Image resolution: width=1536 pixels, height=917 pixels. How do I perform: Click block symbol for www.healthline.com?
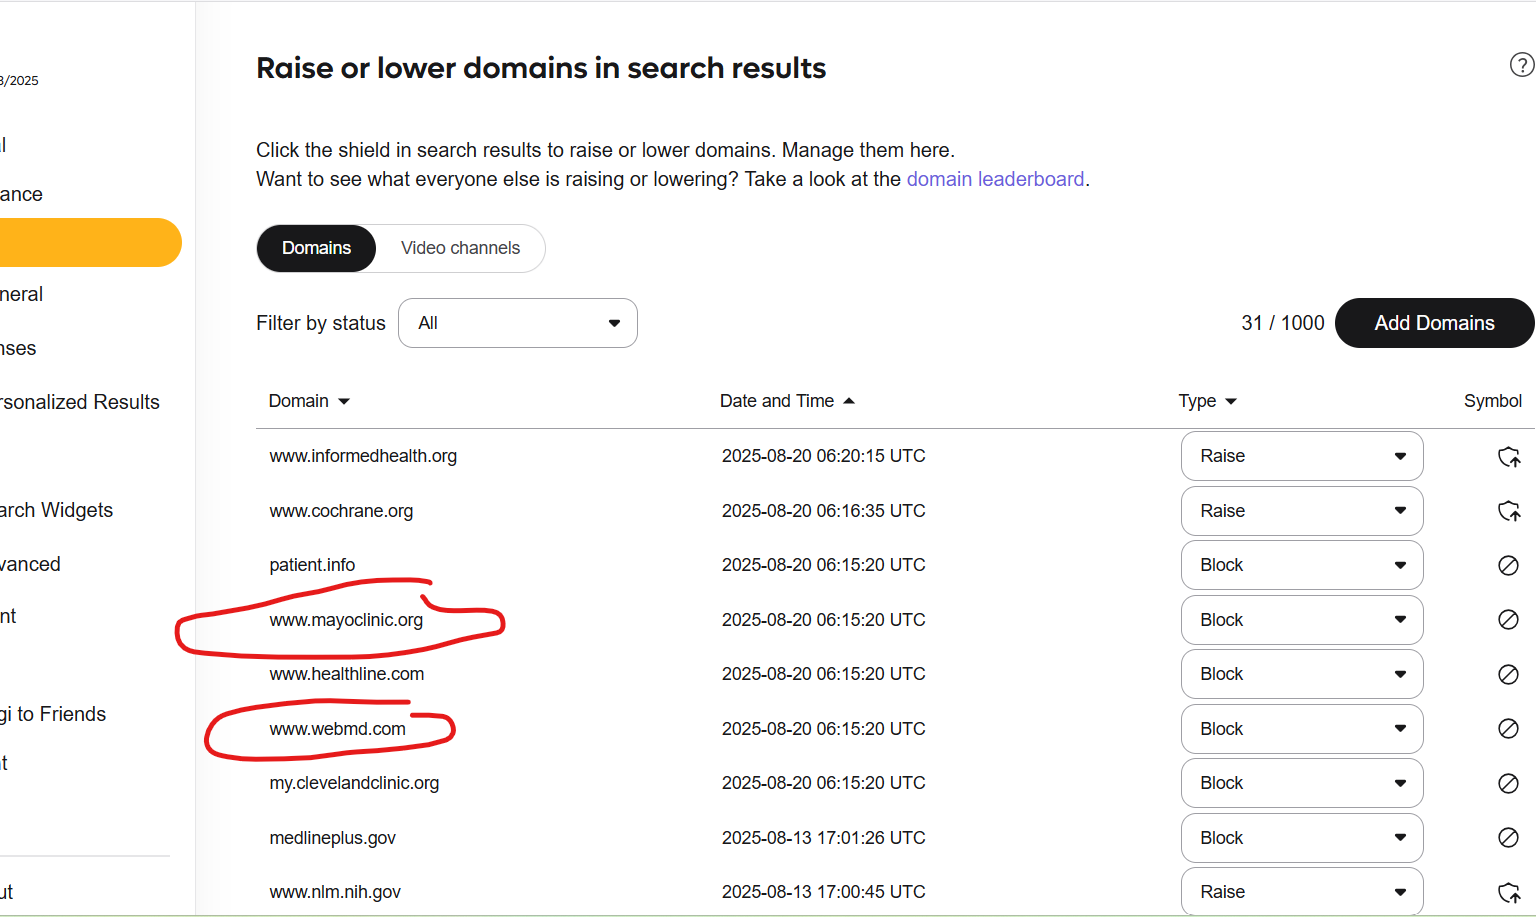pos(1508,675)
